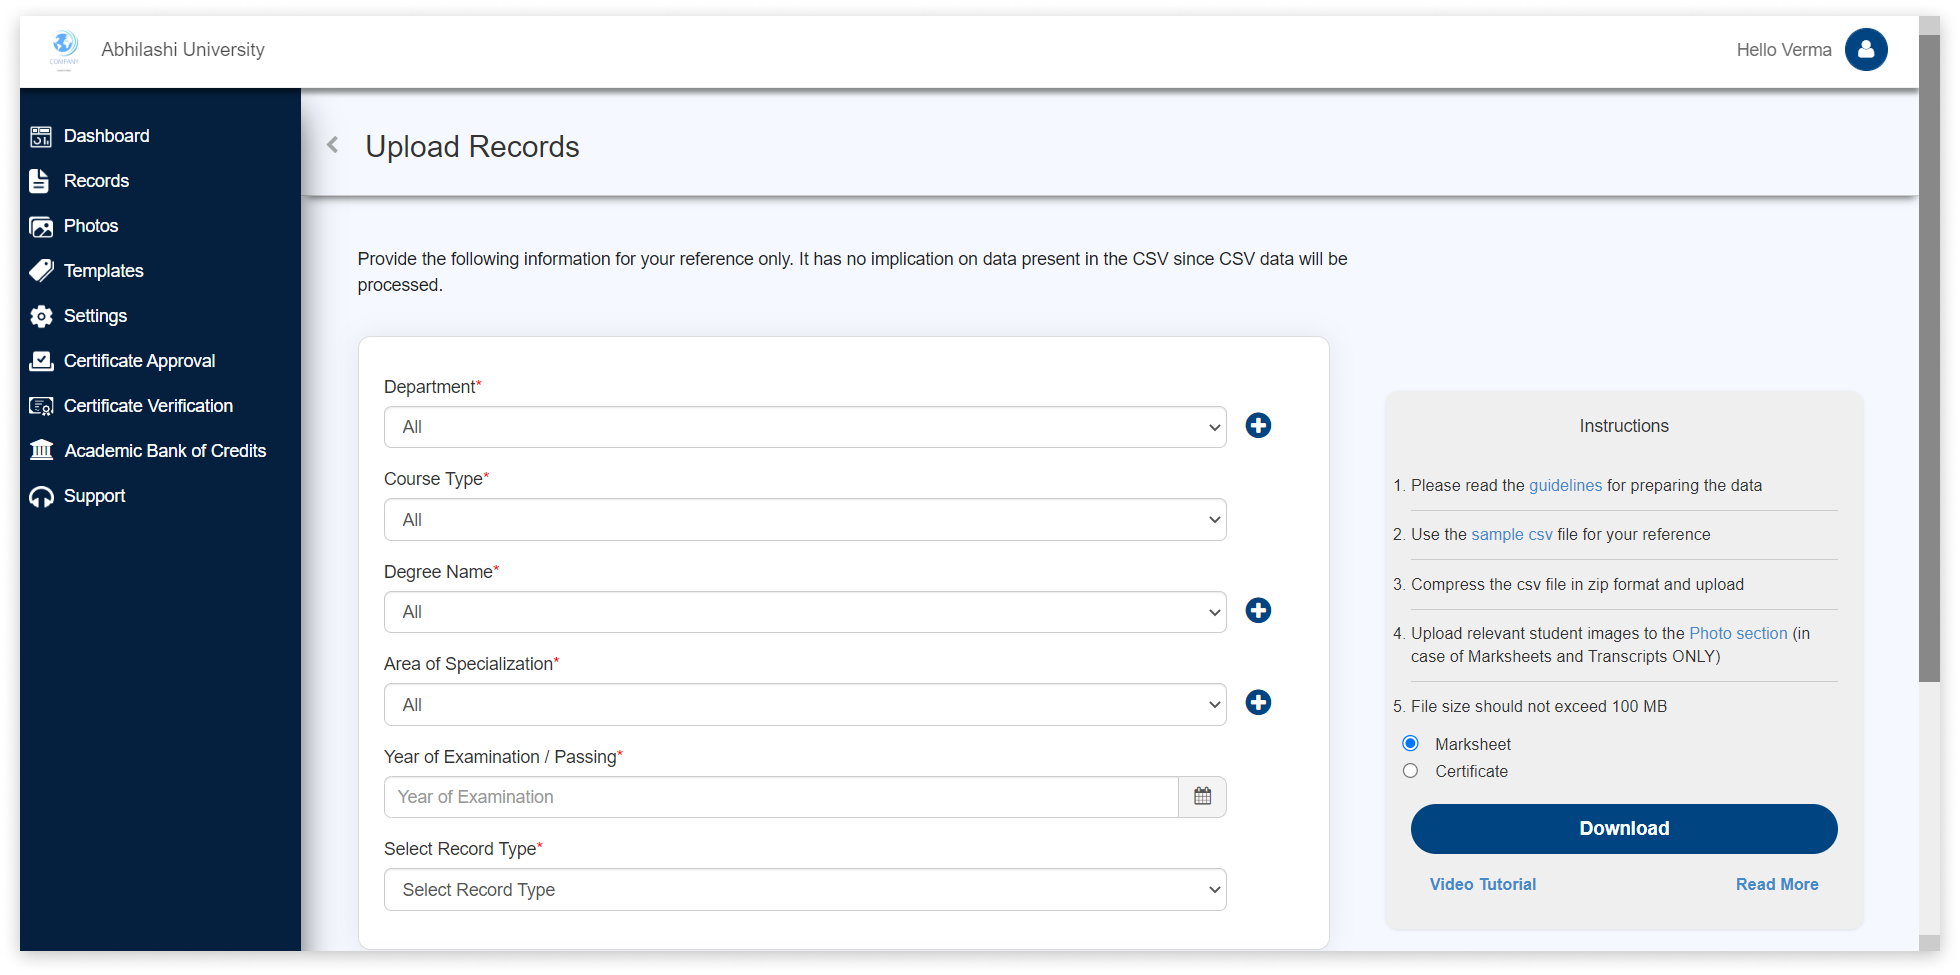Image resolution: width=1960 pixels, height=975 pixels.
Task: Click the Download button
Action: (x=1622, y=828)
